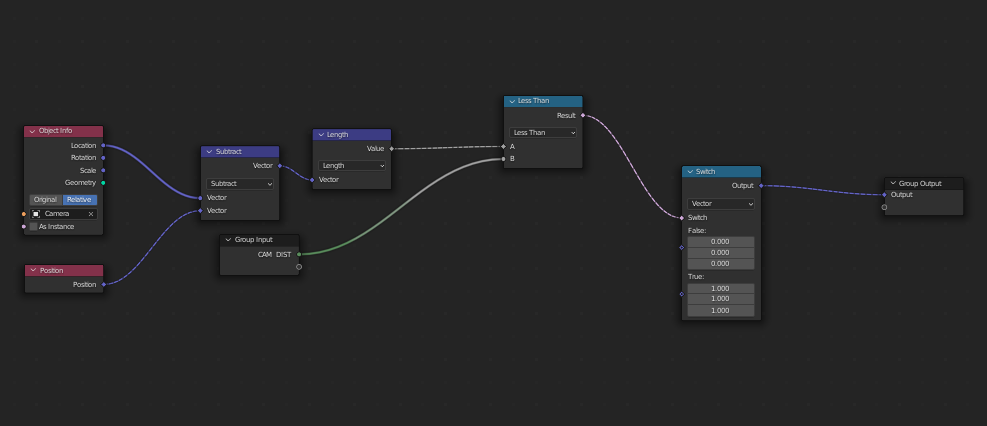Select the Object Info node header
This screenshot has height=426, width=987.
click(64, 131)
